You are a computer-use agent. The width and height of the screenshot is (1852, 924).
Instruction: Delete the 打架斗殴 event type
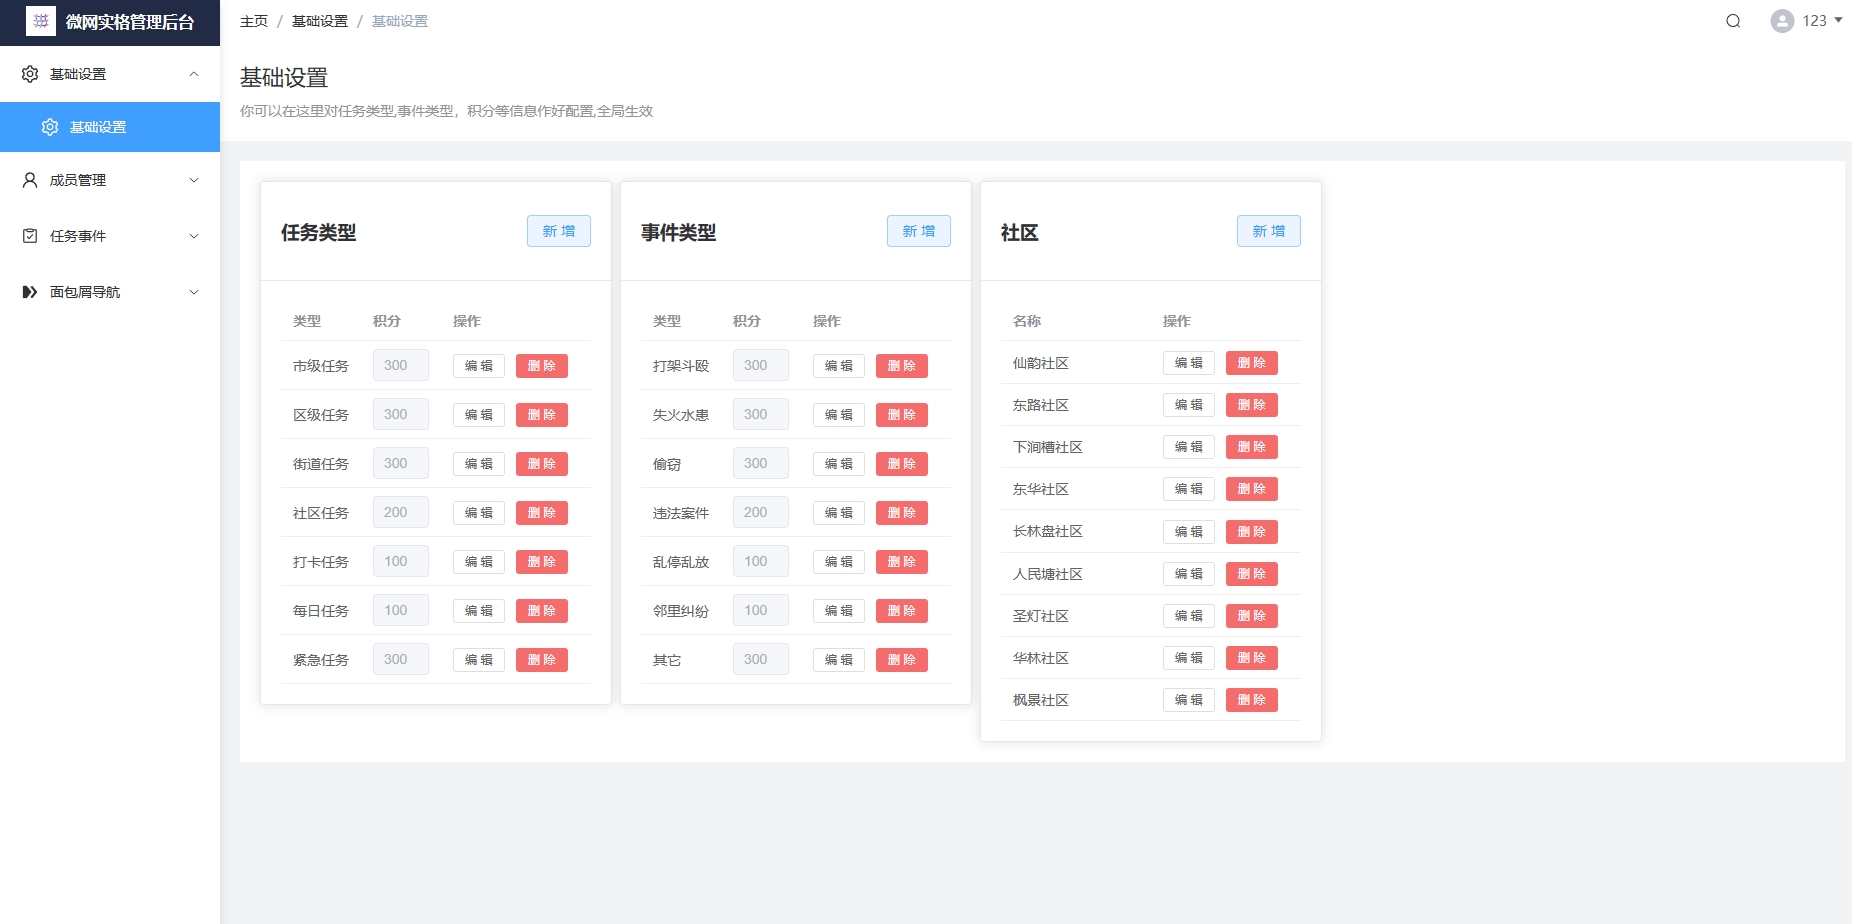pos(901,366)
